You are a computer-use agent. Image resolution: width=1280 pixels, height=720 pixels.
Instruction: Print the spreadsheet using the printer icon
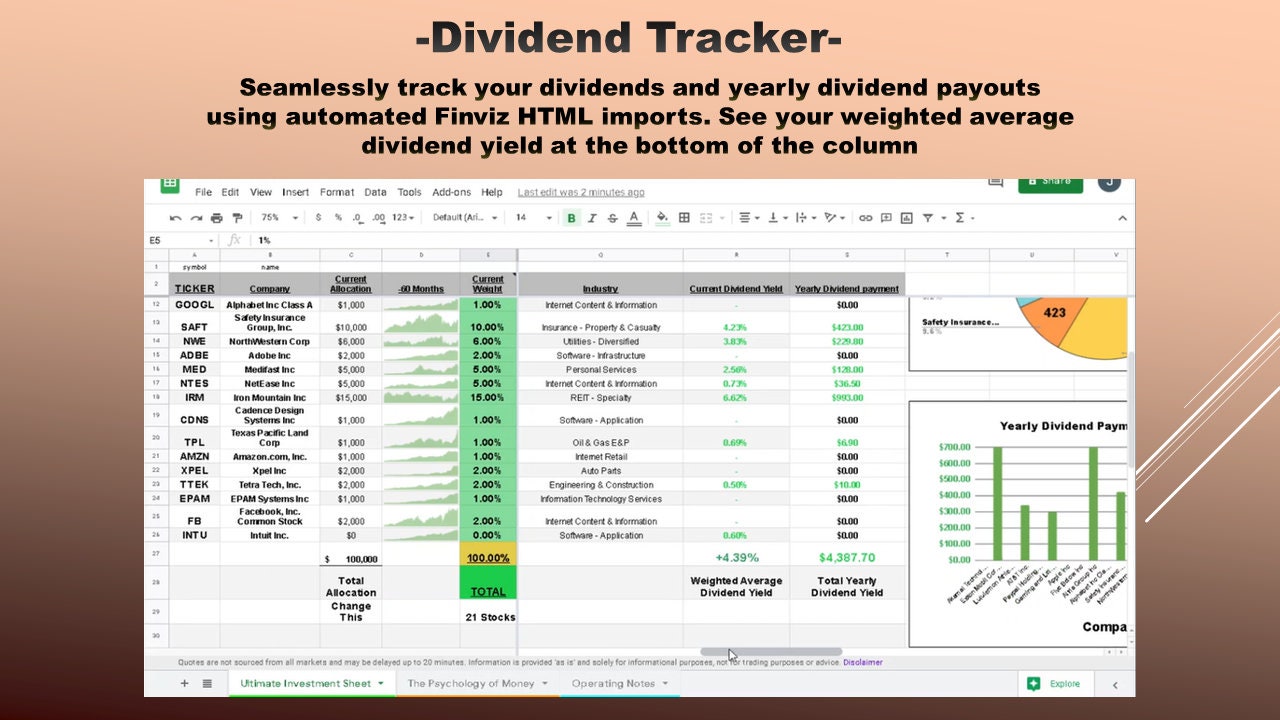pos(216,218)
